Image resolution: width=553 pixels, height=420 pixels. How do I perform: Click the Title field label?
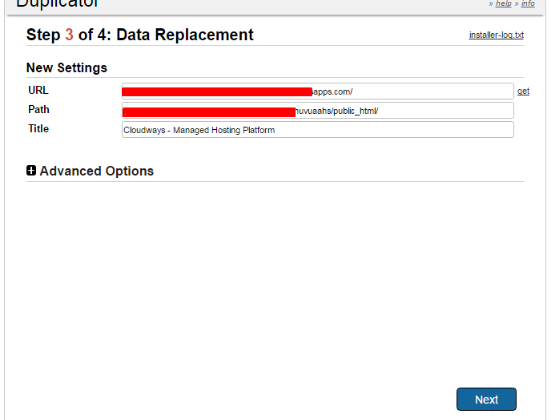(x=38, y=128)
